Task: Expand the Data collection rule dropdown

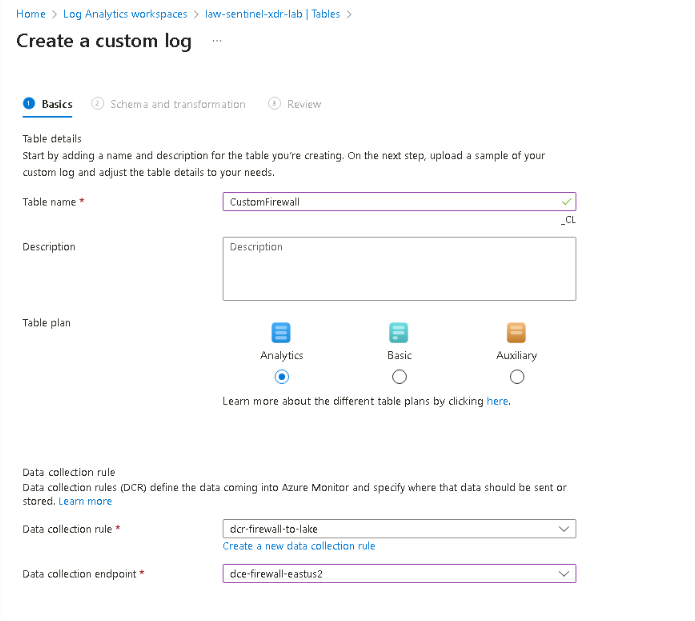Action: point(399,529)
